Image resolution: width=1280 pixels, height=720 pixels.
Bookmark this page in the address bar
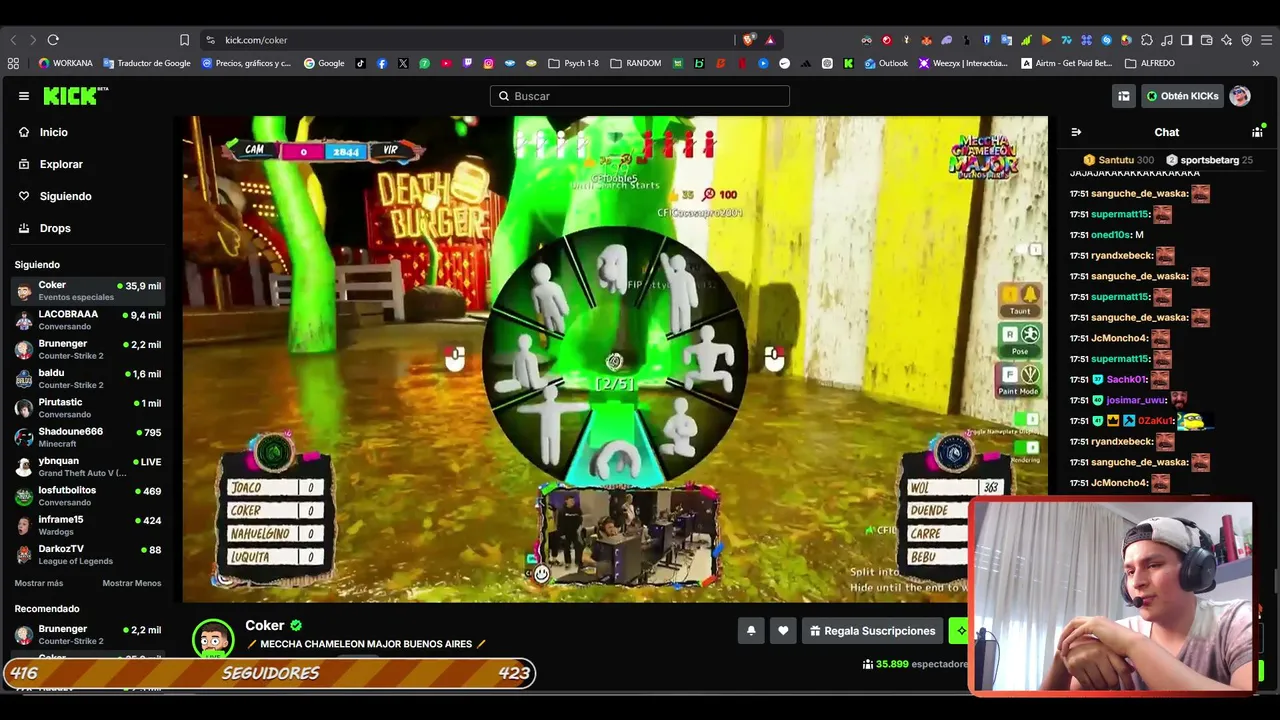pos(184,40)
